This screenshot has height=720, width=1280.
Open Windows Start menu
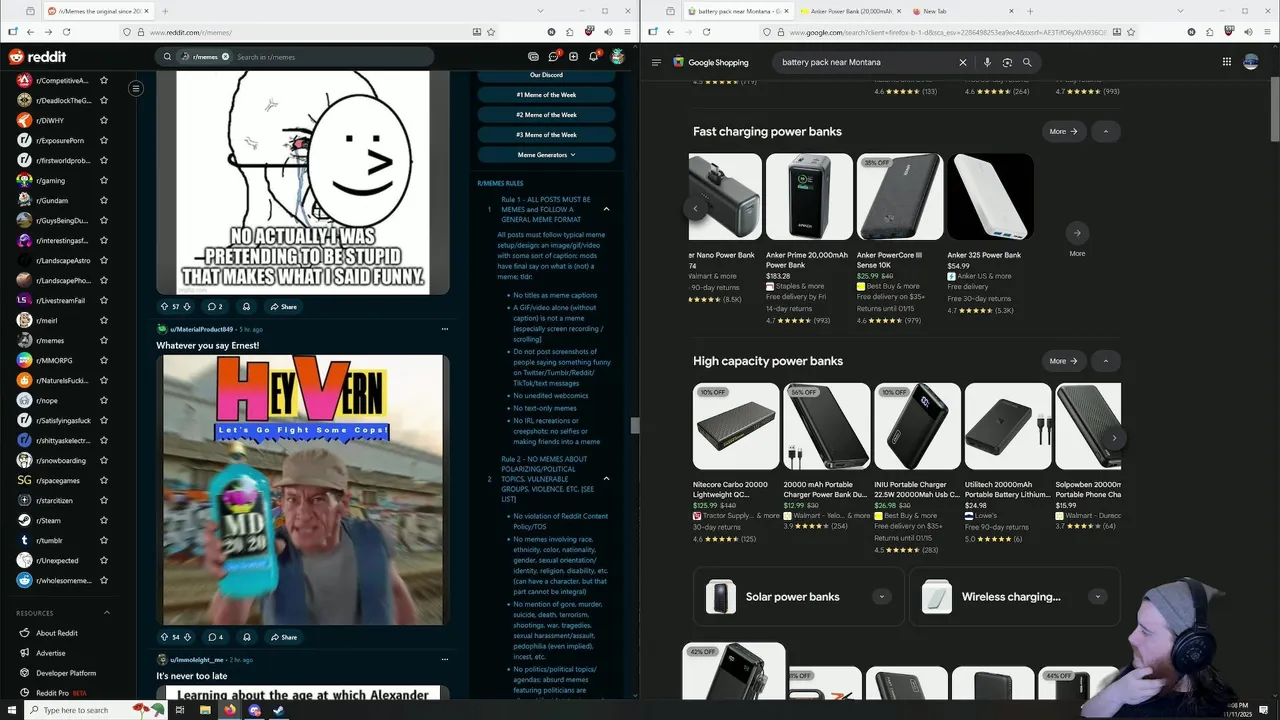pyautogui.click(x=11, y=710)
